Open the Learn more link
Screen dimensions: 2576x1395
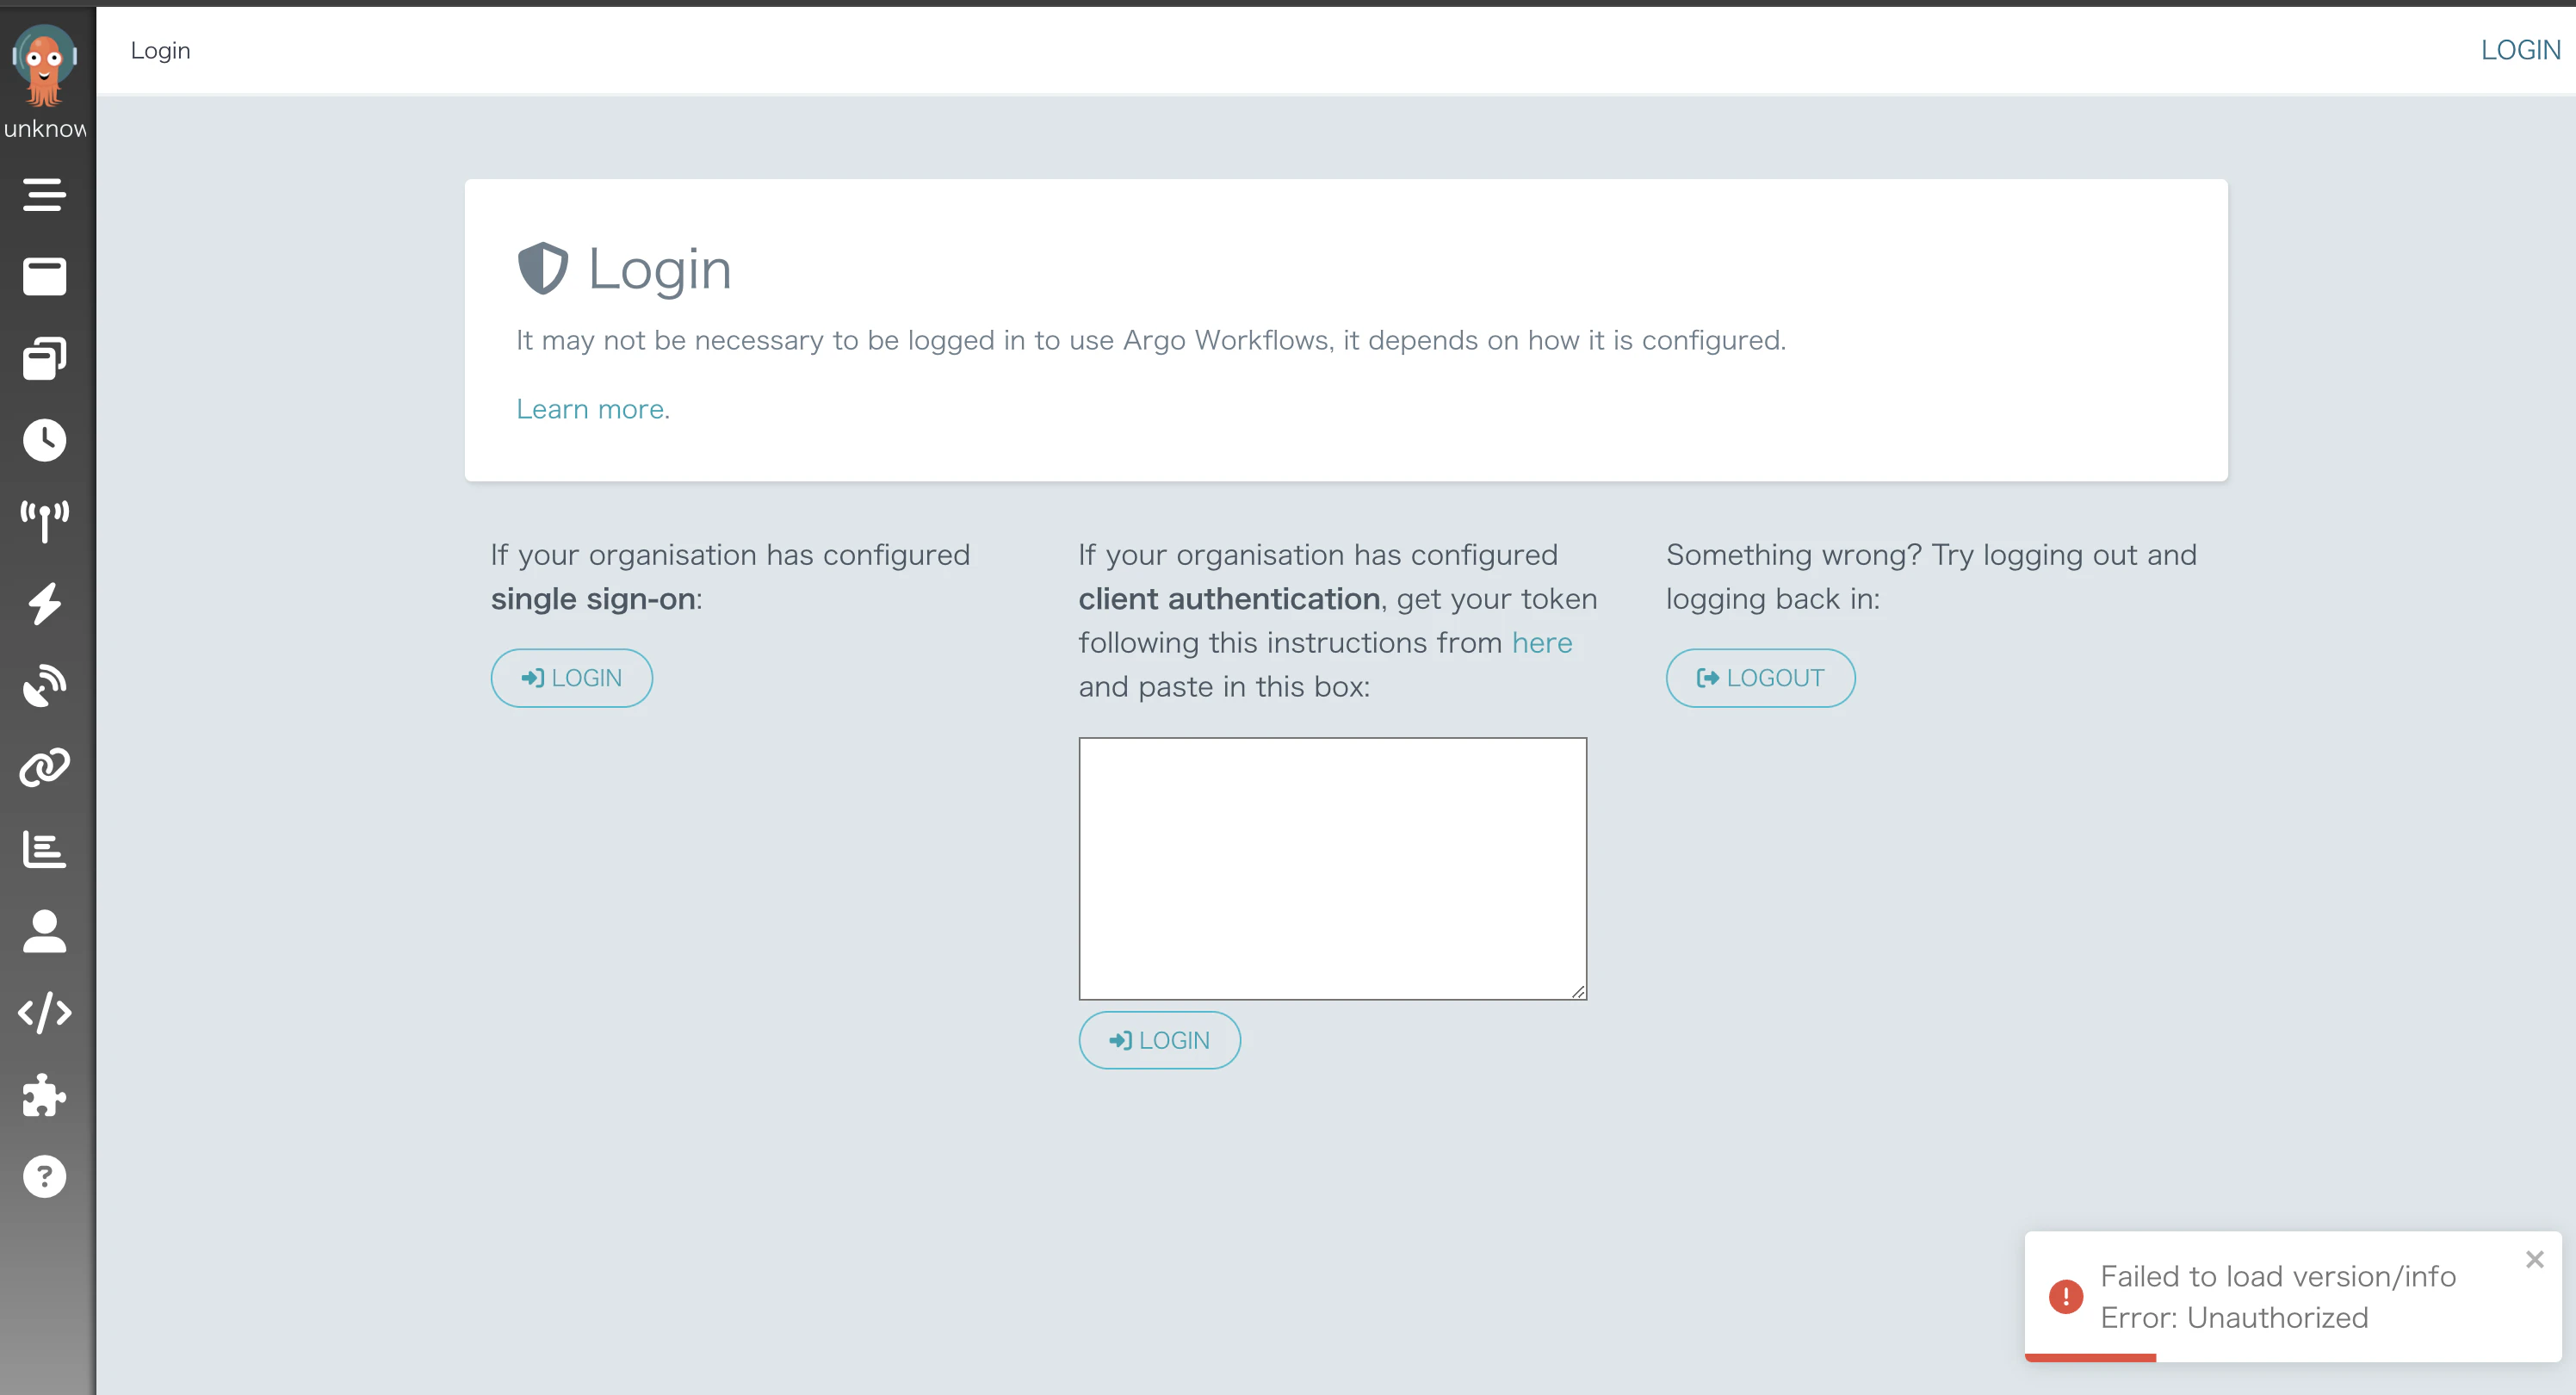[592, 409]
